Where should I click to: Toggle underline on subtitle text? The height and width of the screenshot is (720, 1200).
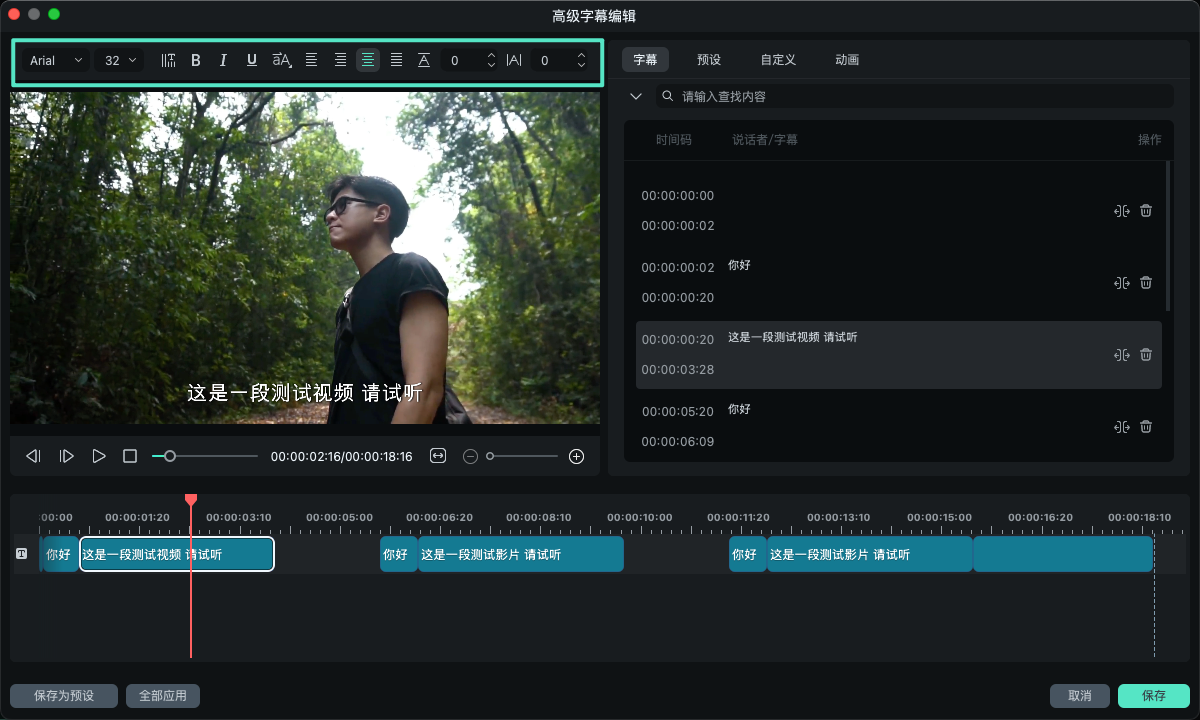coord(251,61)
